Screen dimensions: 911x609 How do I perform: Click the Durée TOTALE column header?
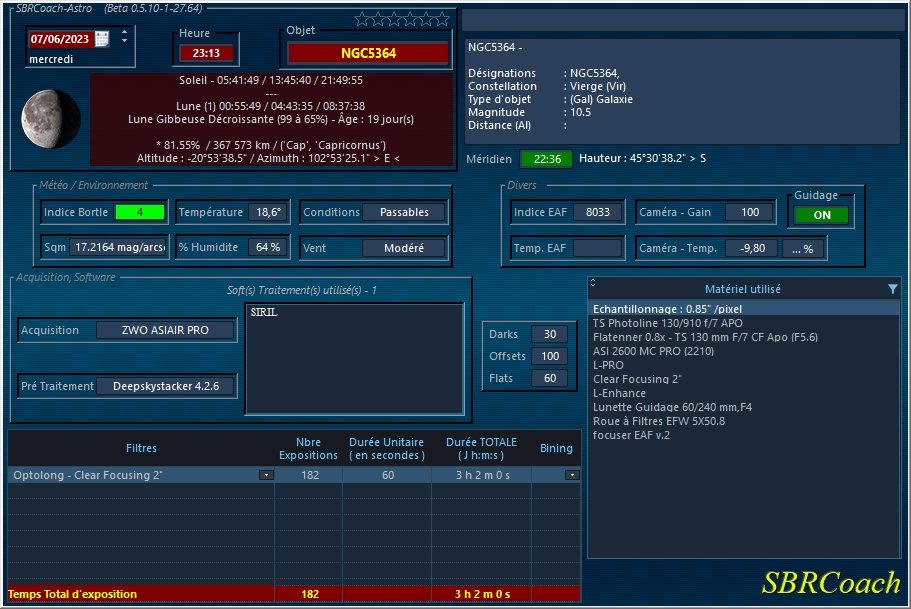tap(481, 448)
